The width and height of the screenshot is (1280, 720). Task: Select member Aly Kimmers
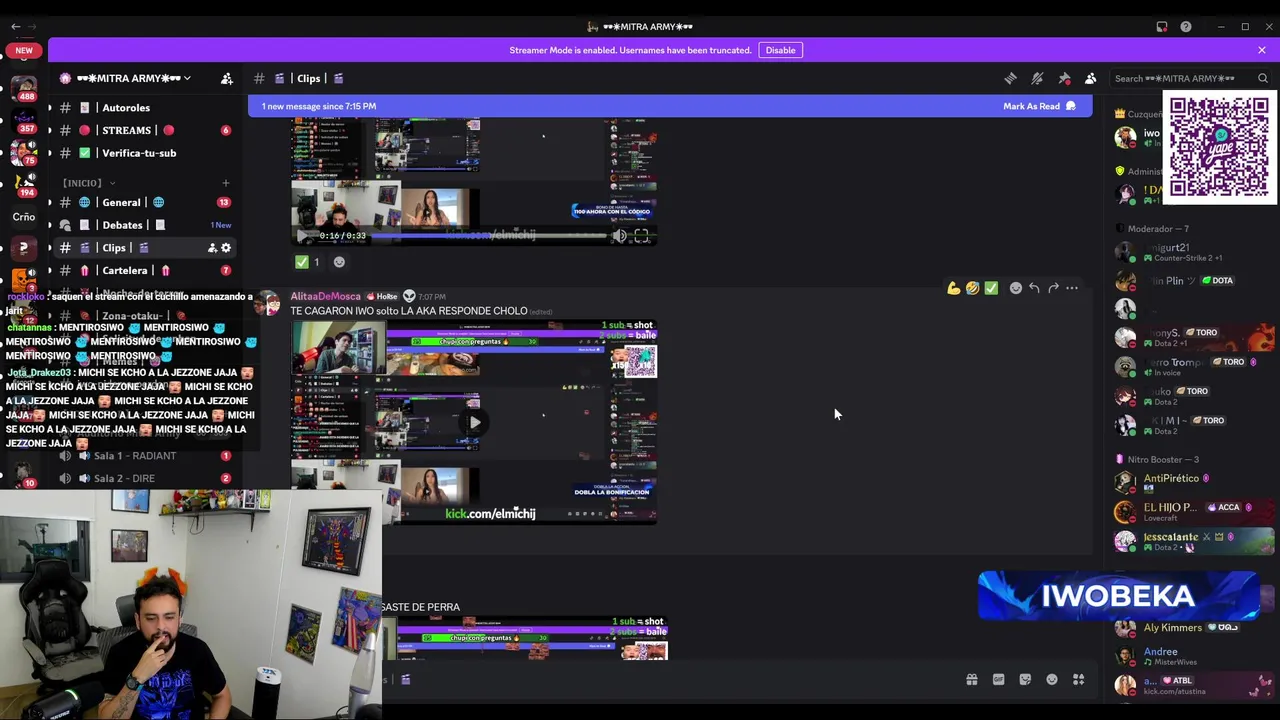pyautogui.click(x=1194, y=628)
